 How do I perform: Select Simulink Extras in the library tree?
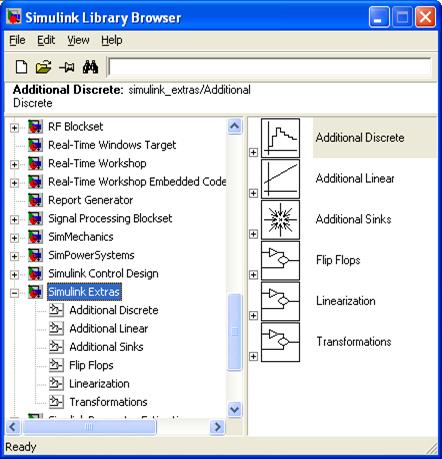click(84, 292)
